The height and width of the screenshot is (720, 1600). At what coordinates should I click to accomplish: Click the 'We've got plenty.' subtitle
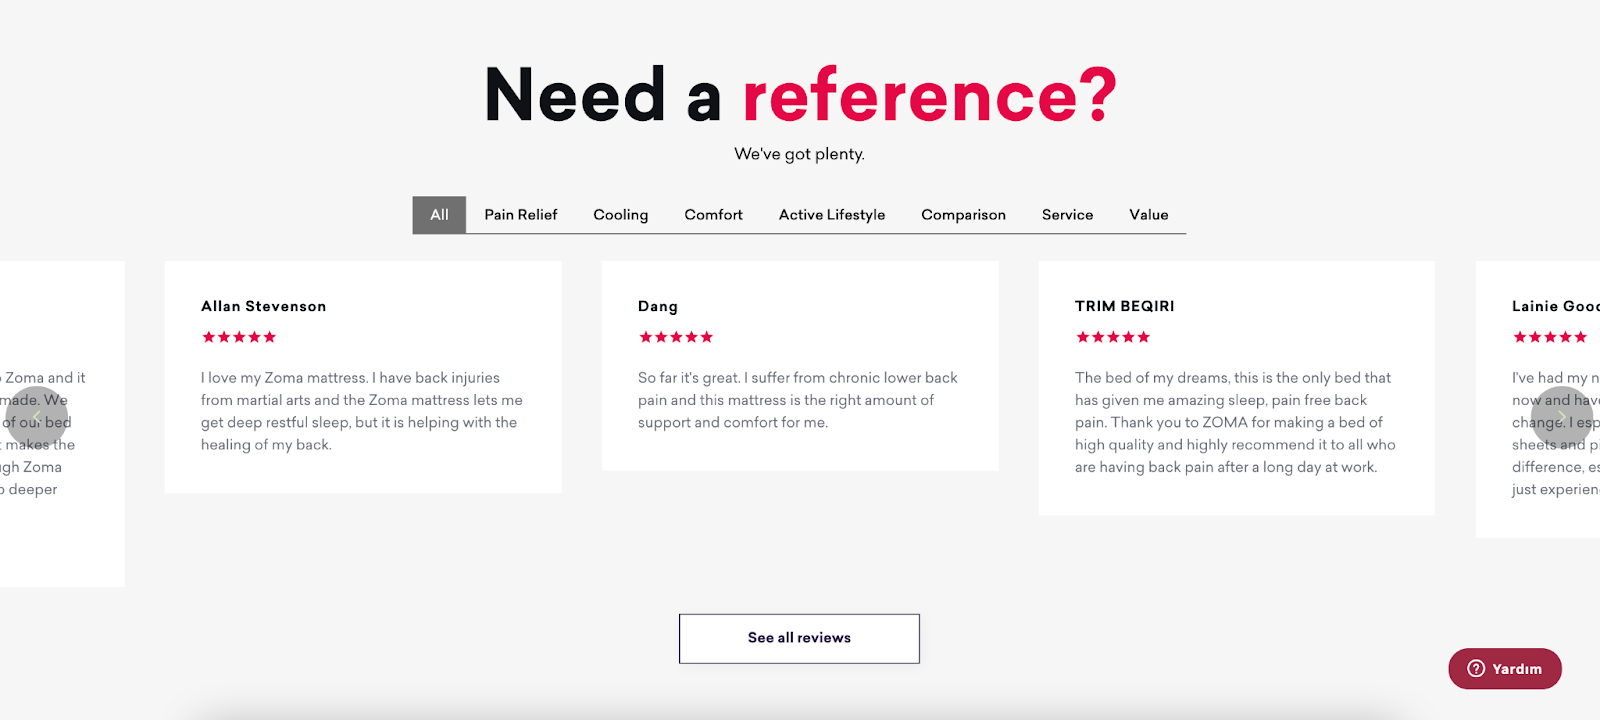click(800, 154)
